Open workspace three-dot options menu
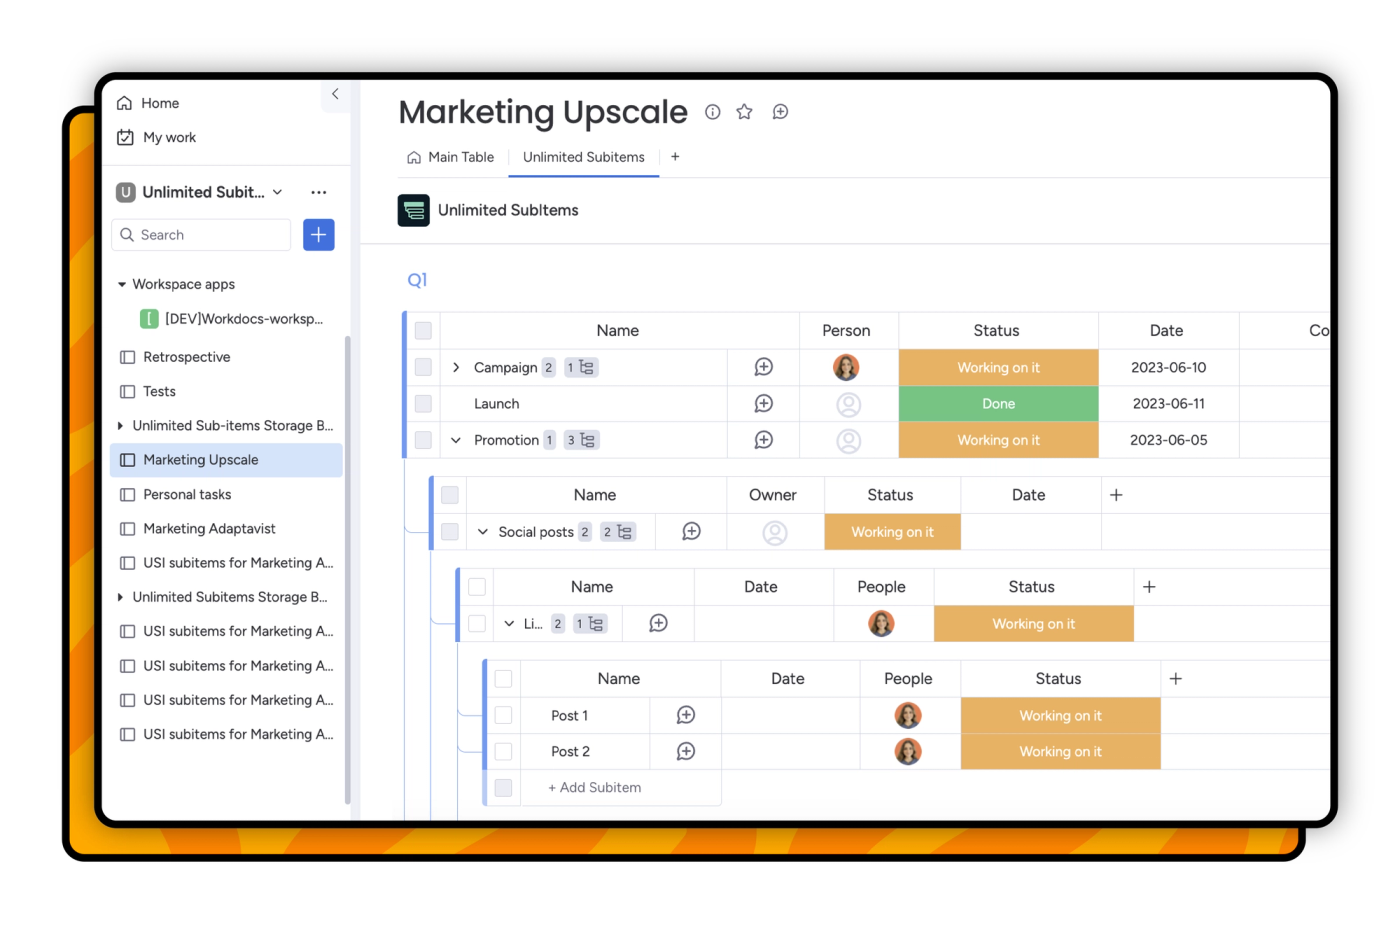Viewport: 1400px width, 934px height. (318, 192)
